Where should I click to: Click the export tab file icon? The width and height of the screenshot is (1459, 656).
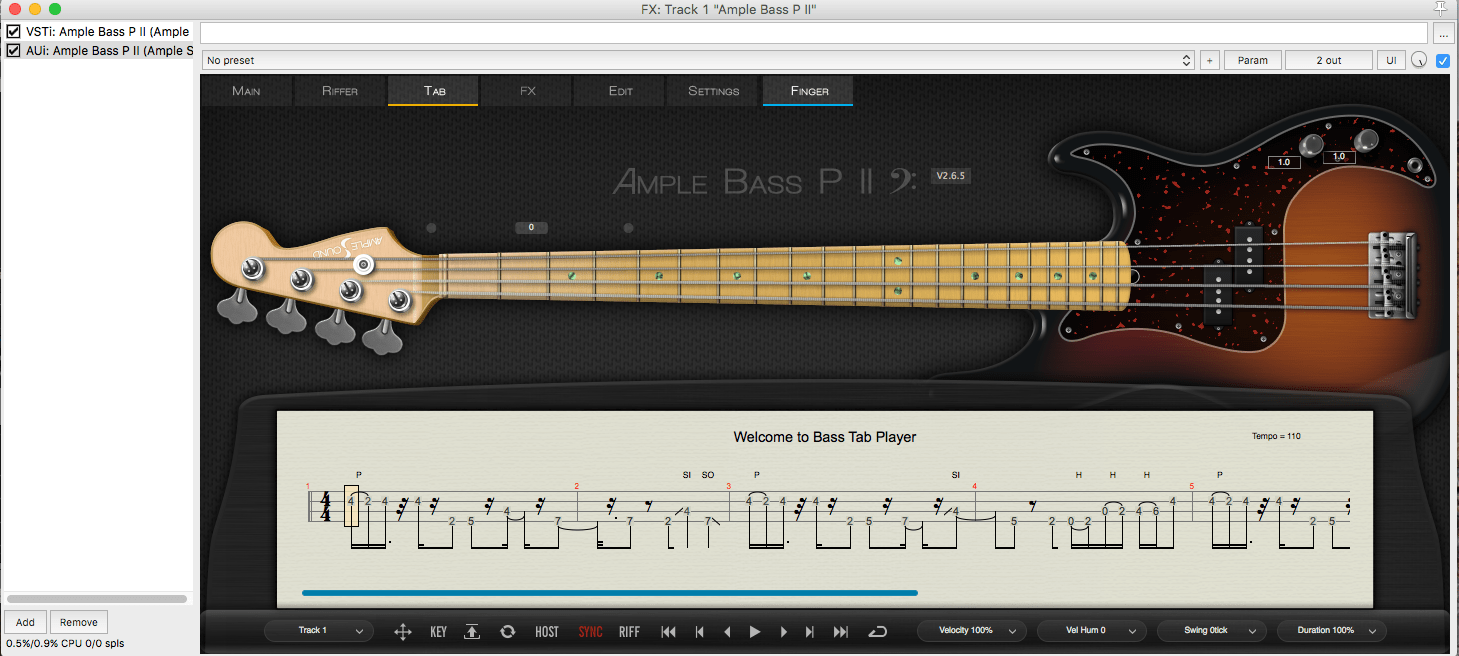tap(472, 631)
